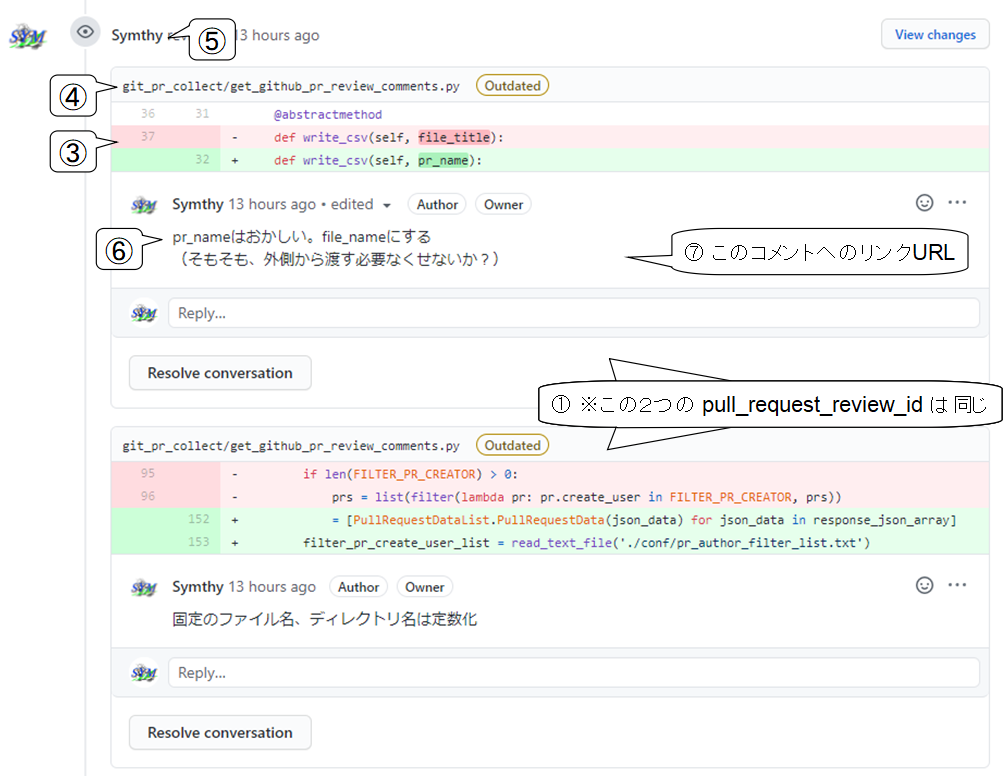Open three-dot menu on 固定のファイル名 comment
This screenshot has width=1007, height=780.
(957, 585)
